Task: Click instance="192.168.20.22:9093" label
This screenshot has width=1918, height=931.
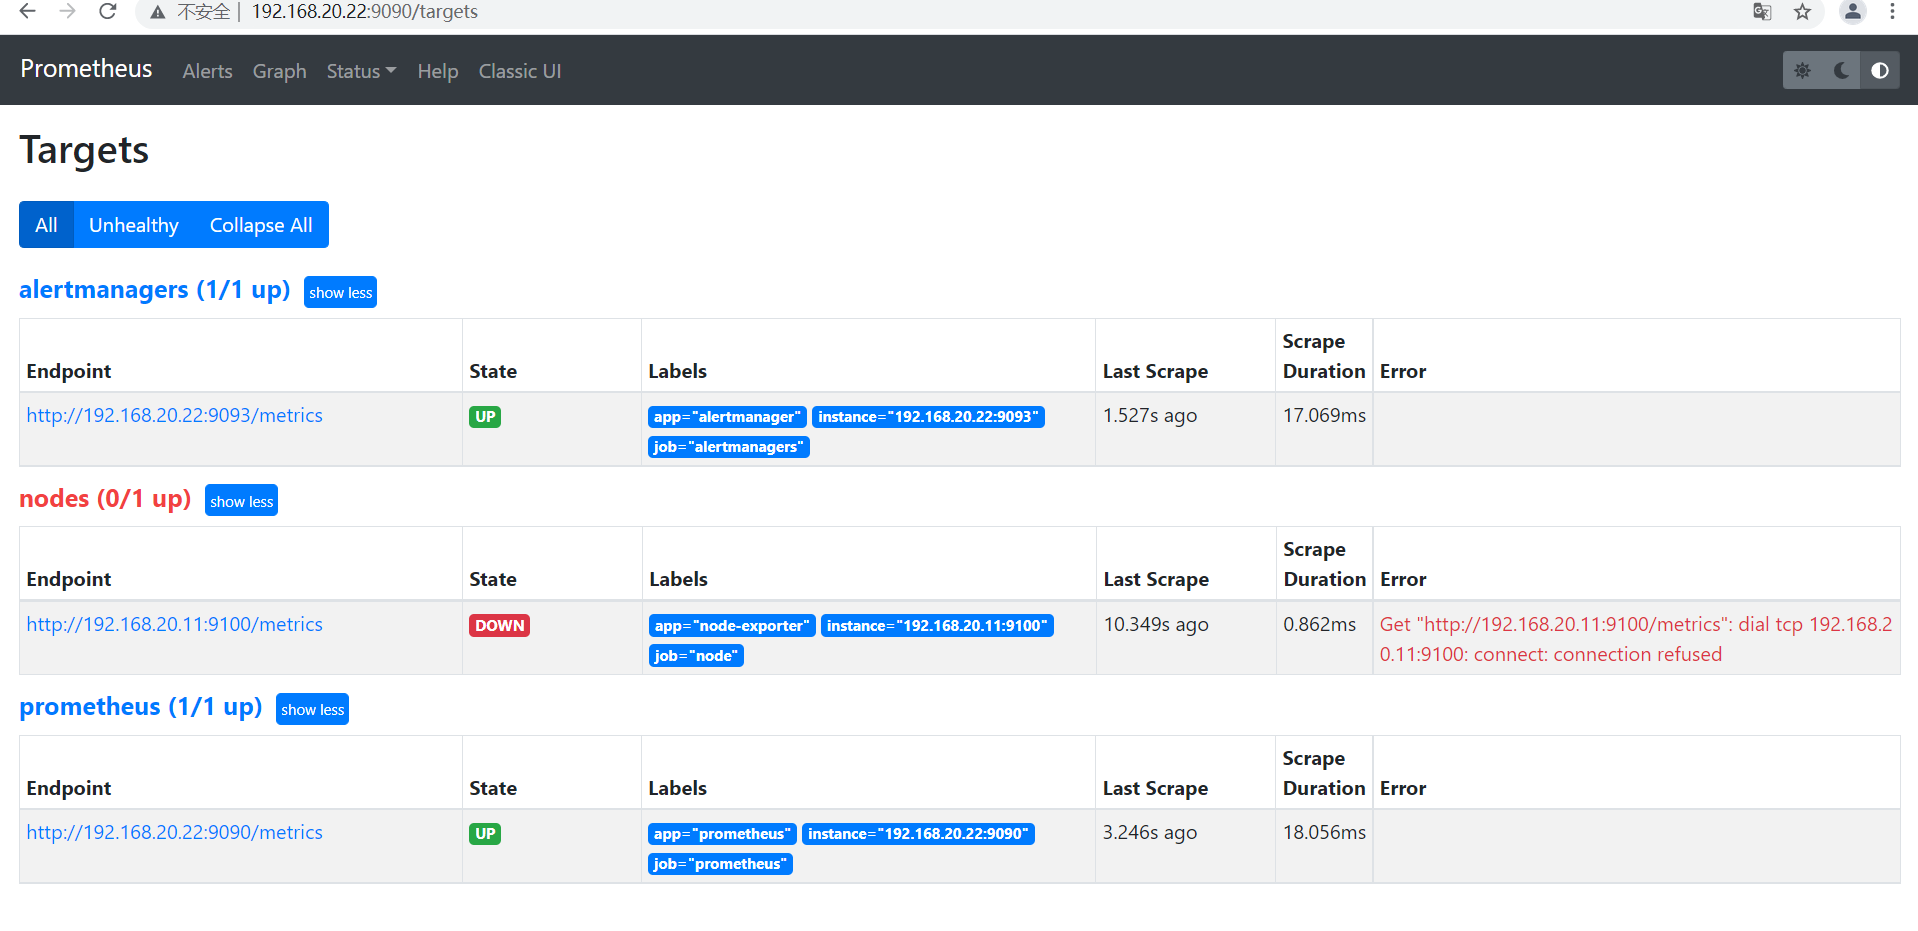Action: coord(928,417)
